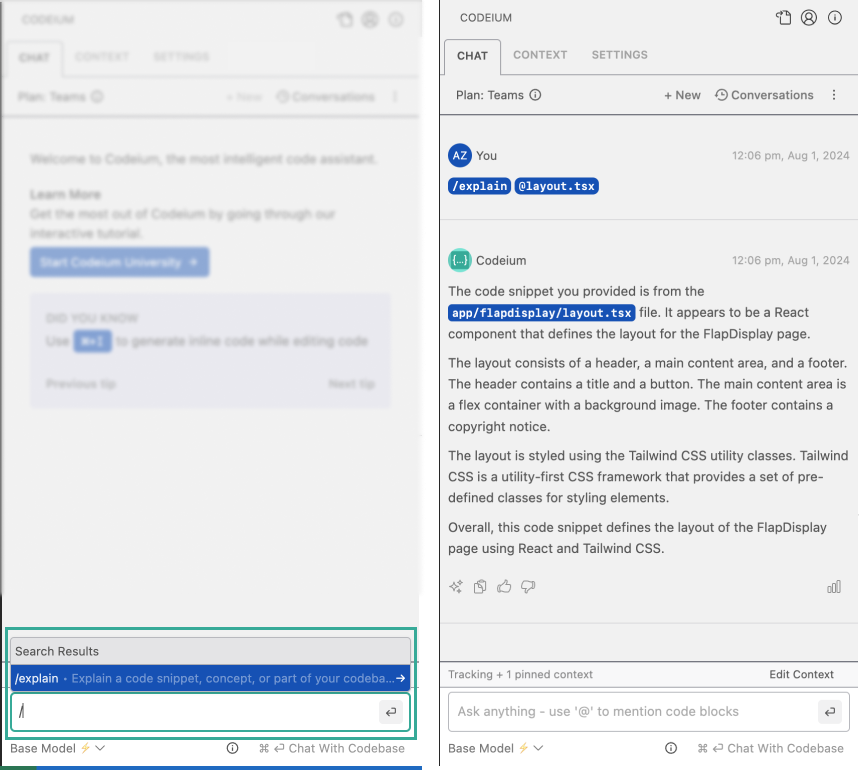Click send arrow in right chat input
859x770 pixels.
[830, 711]
